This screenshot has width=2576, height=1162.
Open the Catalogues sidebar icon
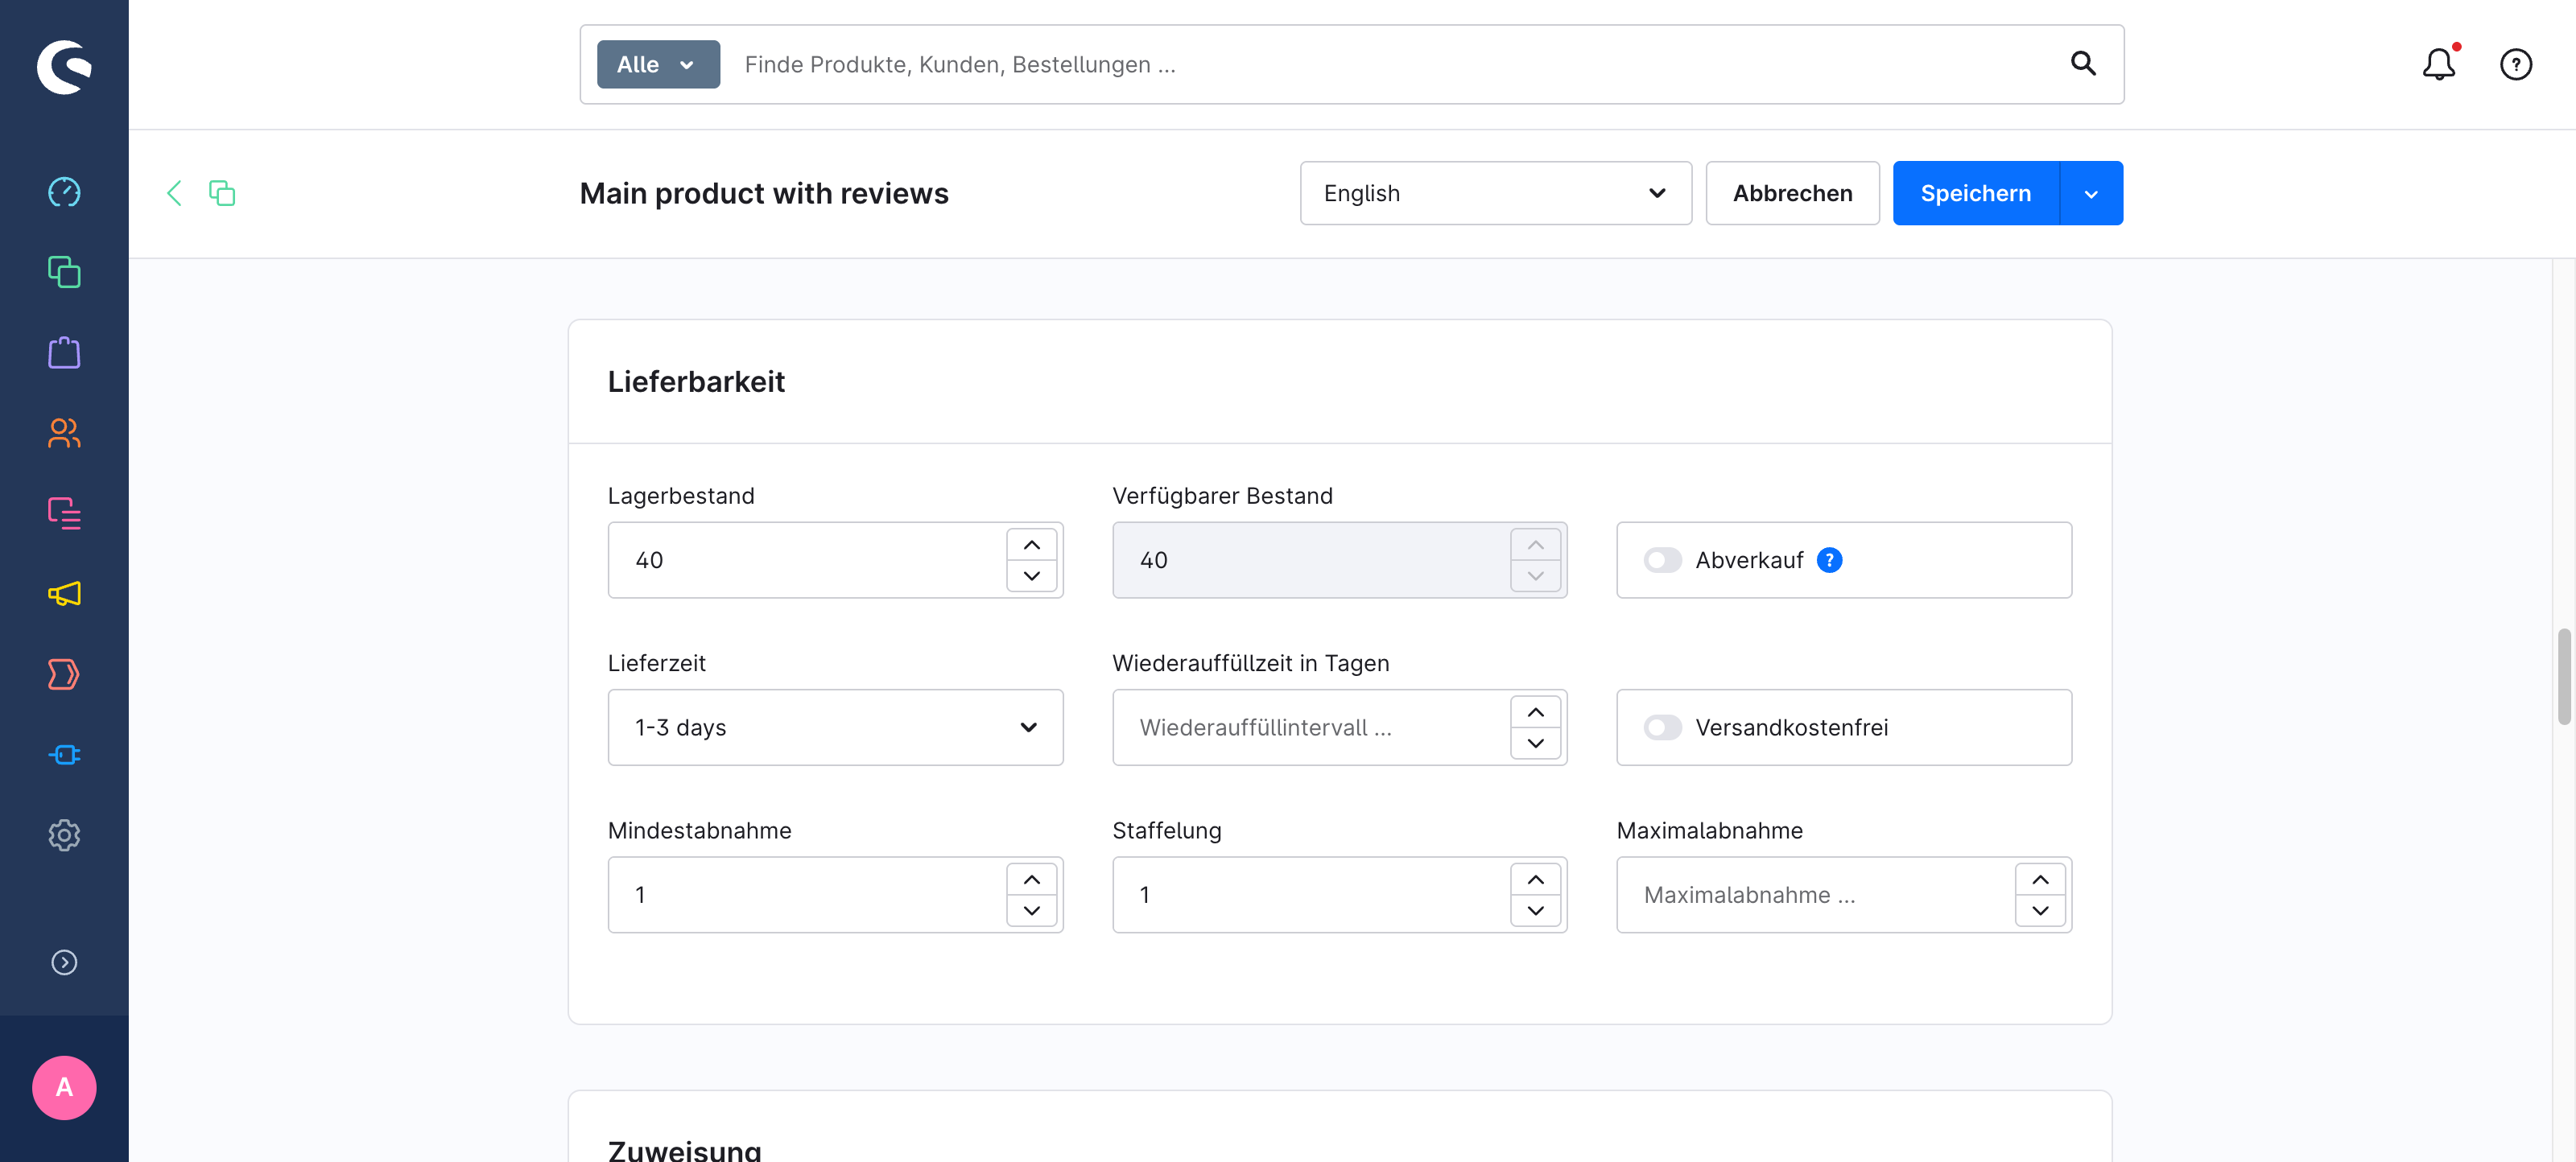(x=64, y=272)
